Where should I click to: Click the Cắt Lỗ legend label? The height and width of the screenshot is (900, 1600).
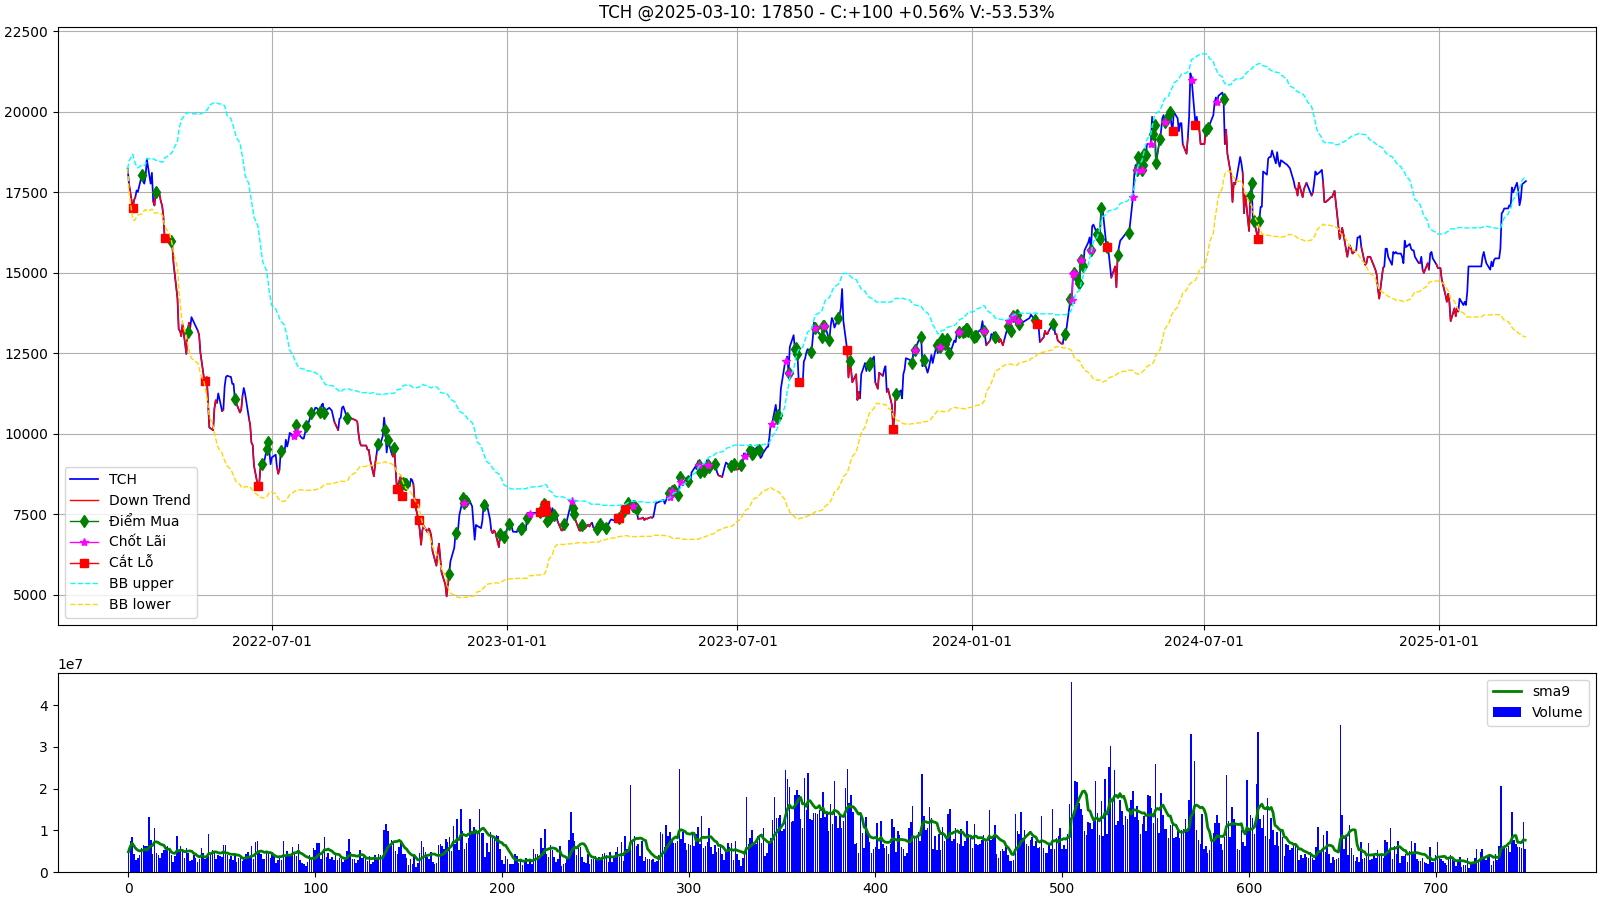pos(131,562)
